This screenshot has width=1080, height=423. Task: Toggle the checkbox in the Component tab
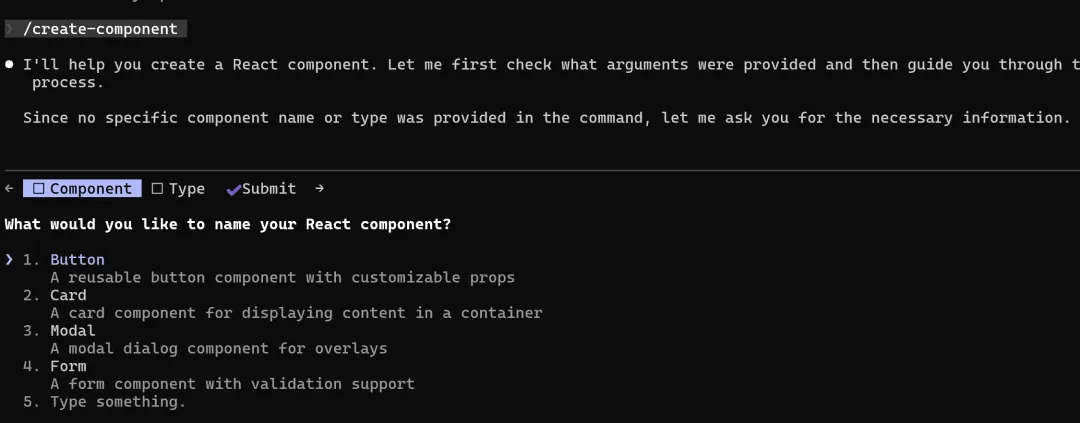click(39, 188)
